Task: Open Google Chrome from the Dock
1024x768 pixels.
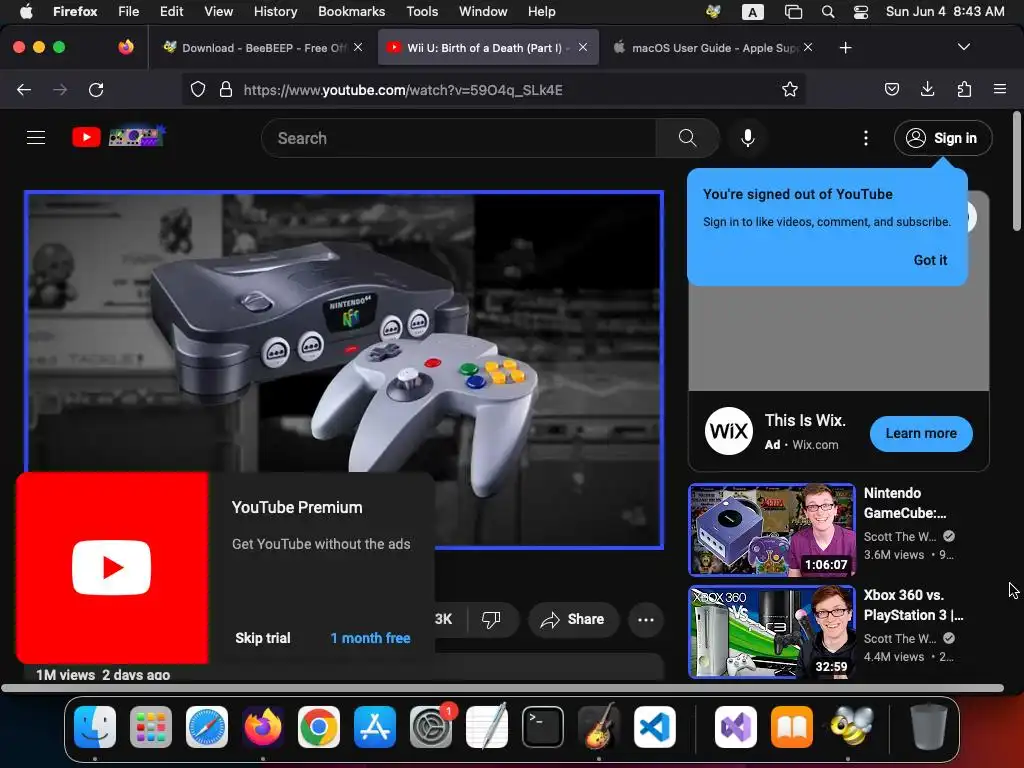Action: [x=319, y=726]
